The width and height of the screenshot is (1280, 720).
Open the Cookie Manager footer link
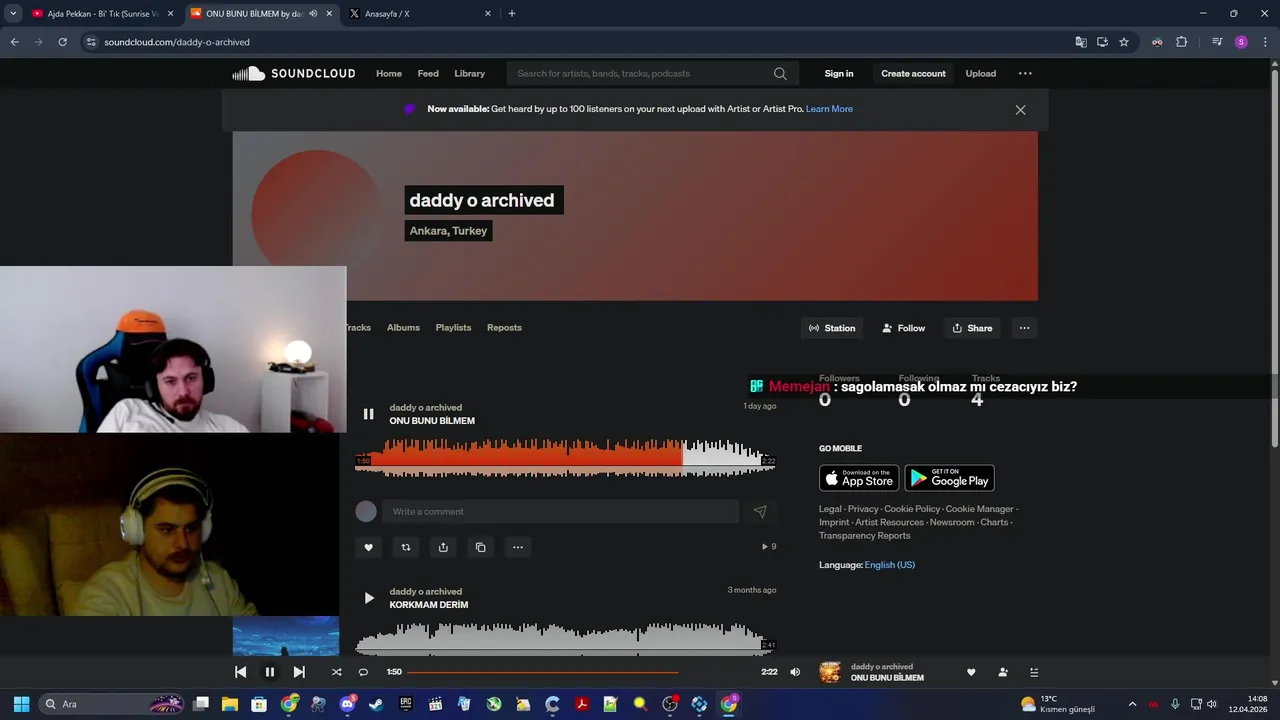click(980, 509)
